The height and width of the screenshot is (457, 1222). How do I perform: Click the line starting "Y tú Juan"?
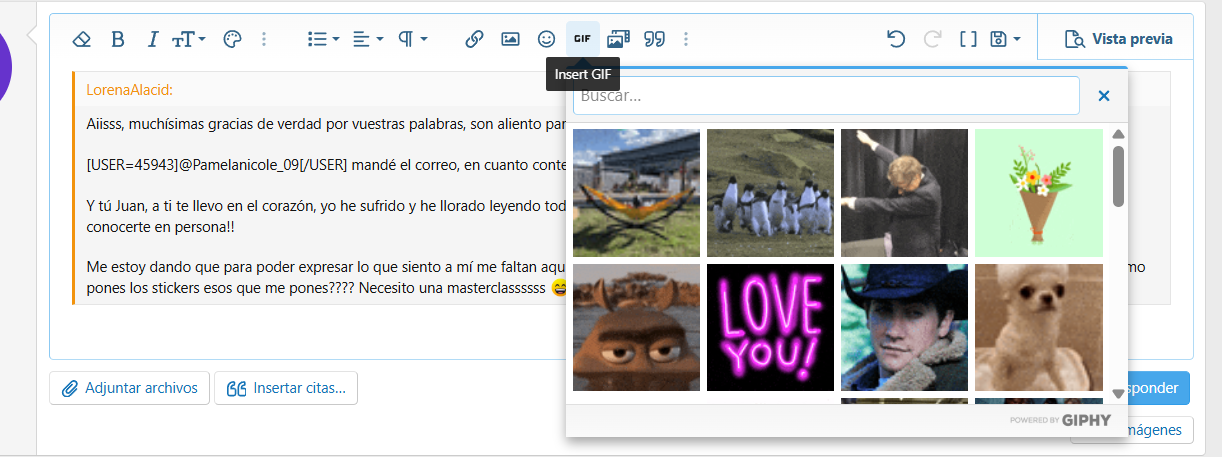tap(327, 205)
